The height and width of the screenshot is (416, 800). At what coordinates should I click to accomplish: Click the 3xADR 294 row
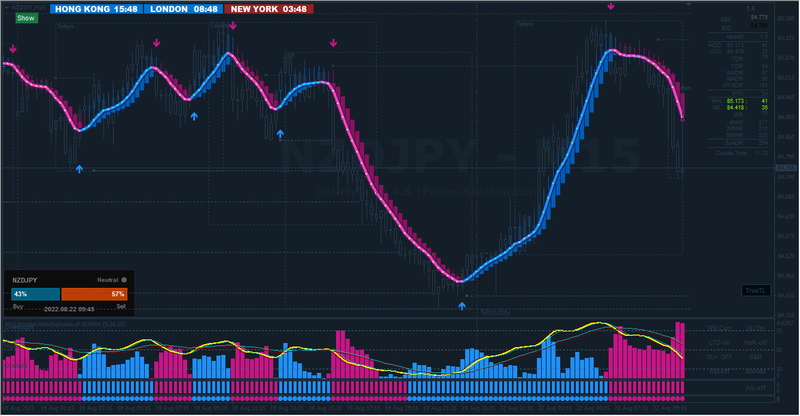point(747,142)
